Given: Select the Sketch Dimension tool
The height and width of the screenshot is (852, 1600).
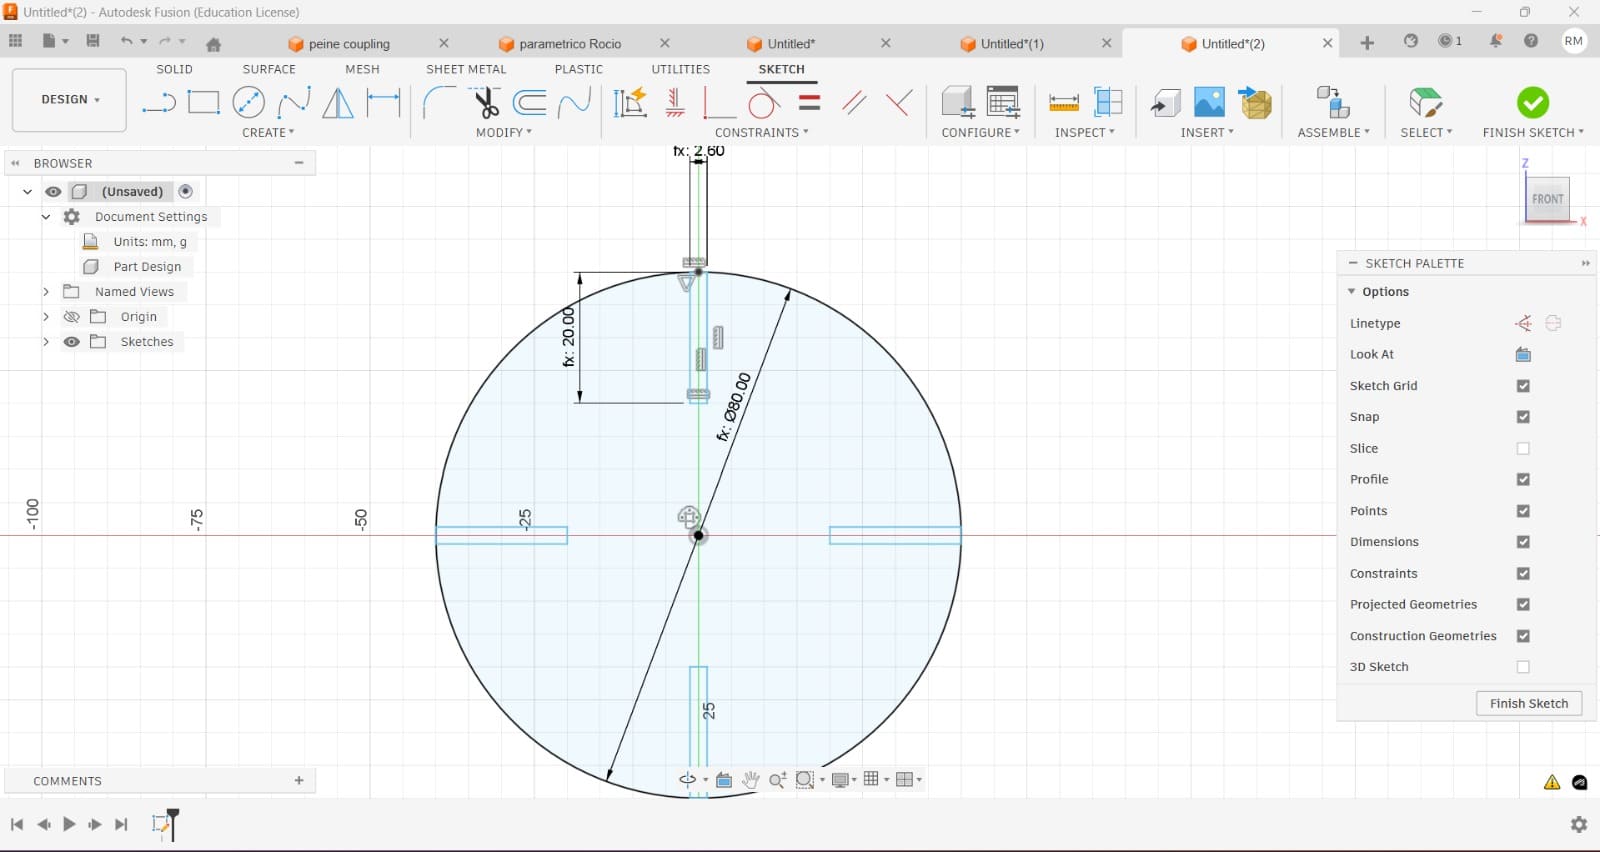Looking at the screenshot, I should pos(383,102).
